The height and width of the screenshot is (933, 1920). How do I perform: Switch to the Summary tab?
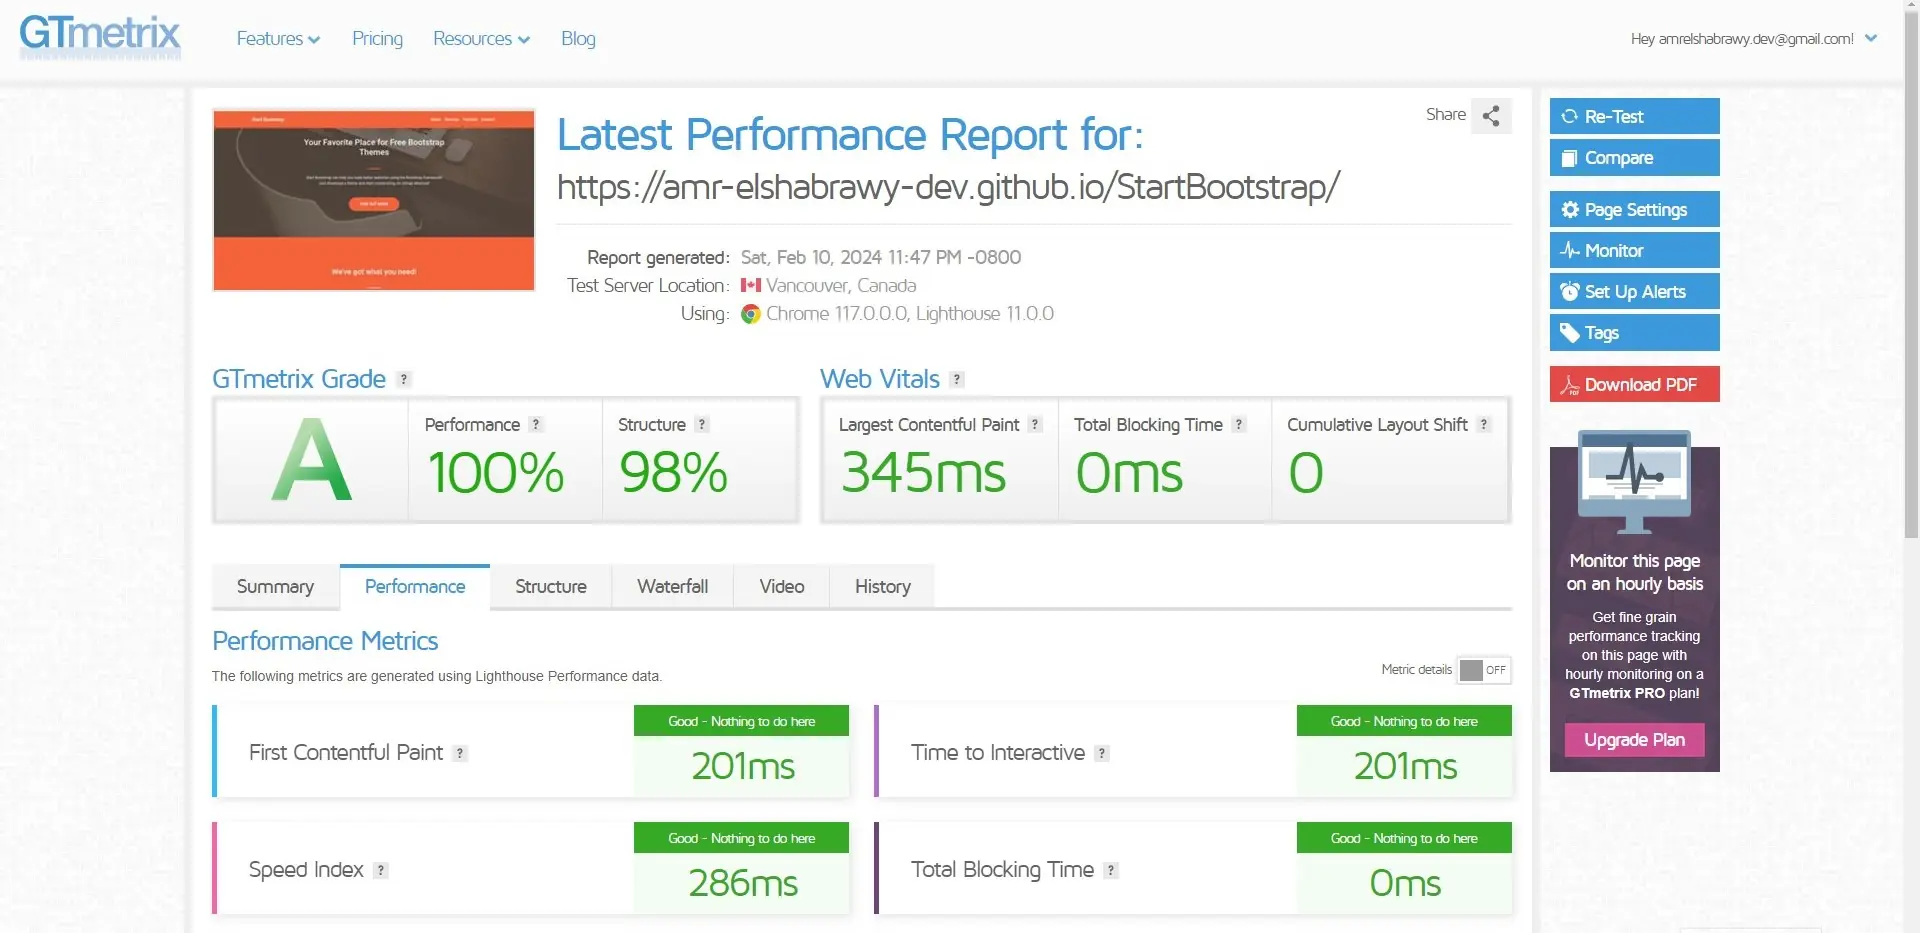(275, 586)
